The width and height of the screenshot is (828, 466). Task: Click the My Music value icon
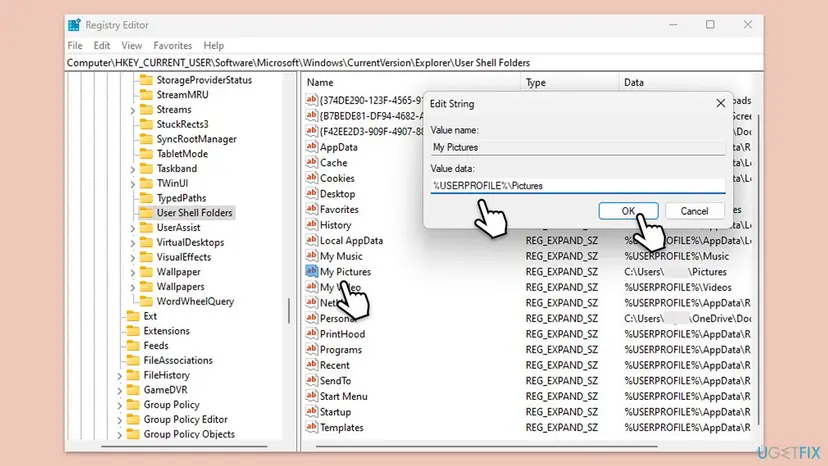(x=312, y=256)
